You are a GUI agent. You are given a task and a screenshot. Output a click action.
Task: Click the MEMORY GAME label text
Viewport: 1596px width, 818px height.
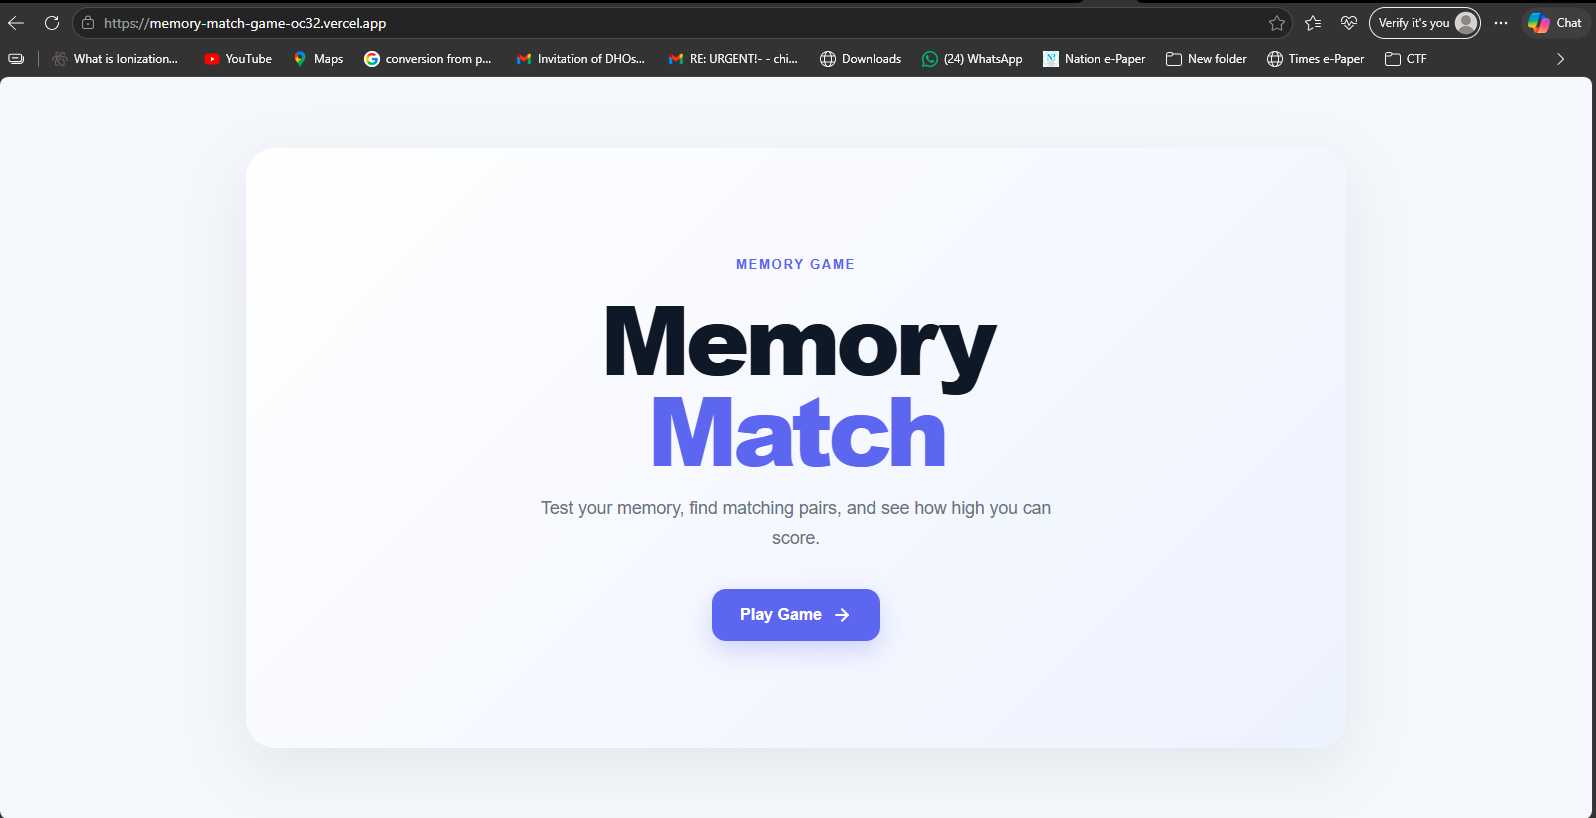tap(795, 264)
